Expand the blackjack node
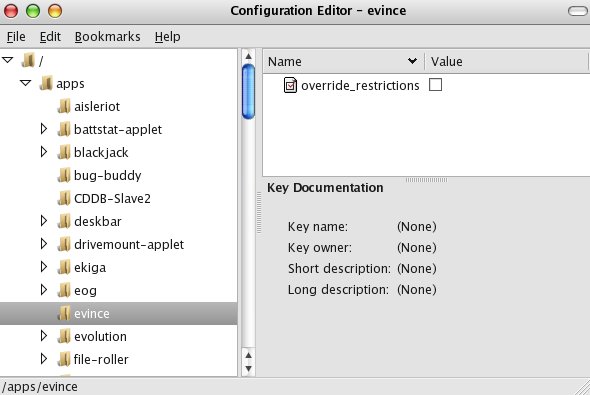The image size is (590, 395). tap(44, 152)
